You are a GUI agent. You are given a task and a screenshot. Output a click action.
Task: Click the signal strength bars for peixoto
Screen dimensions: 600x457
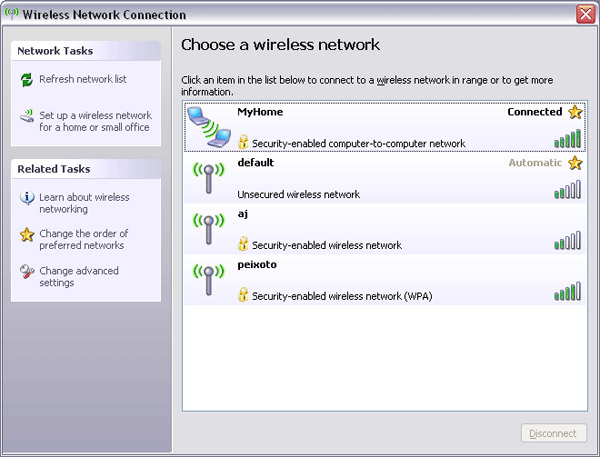(x=567, y=292)
